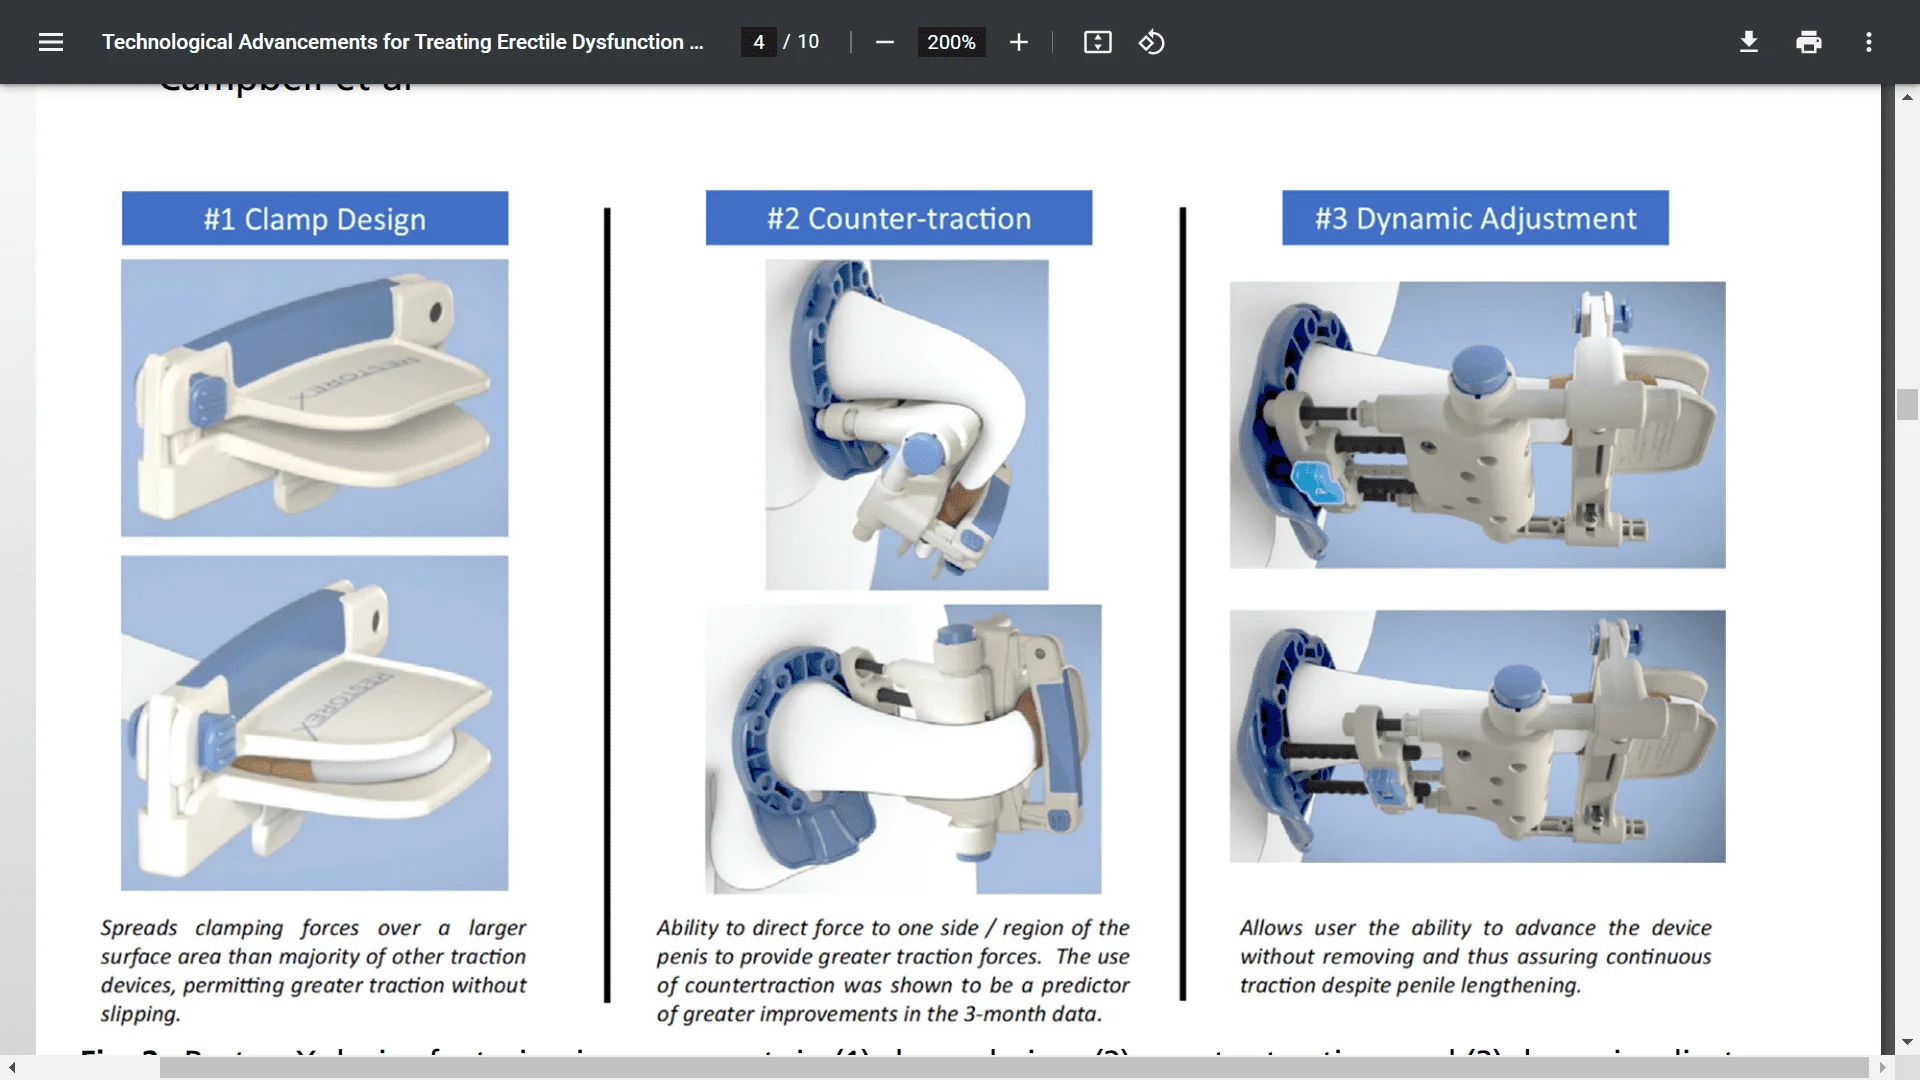Viewport: 1920px width, 1080px height.
Task: Click the fit to page icon
Action: click(1097, 42)
